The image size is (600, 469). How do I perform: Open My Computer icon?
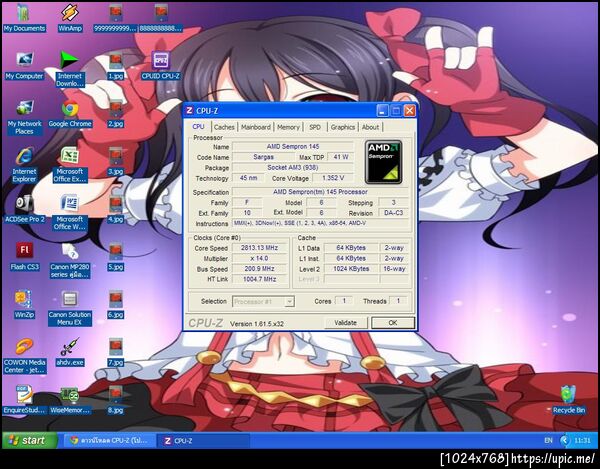coord(24,66)
